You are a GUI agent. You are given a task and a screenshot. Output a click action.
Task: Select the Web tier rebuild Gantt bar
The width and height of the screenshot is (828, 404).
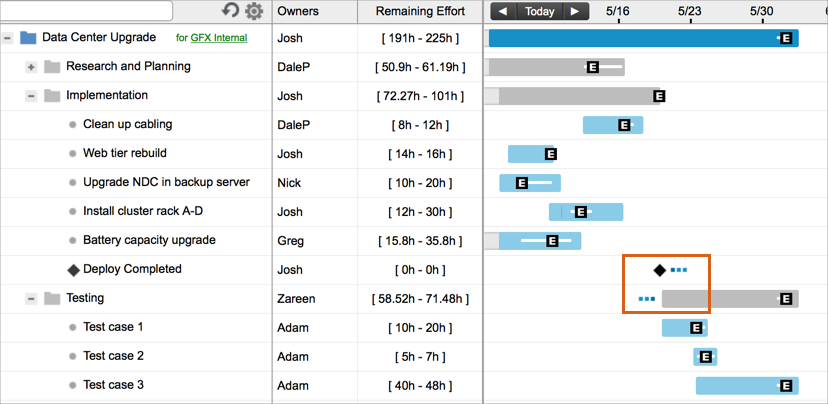(531, 154)
